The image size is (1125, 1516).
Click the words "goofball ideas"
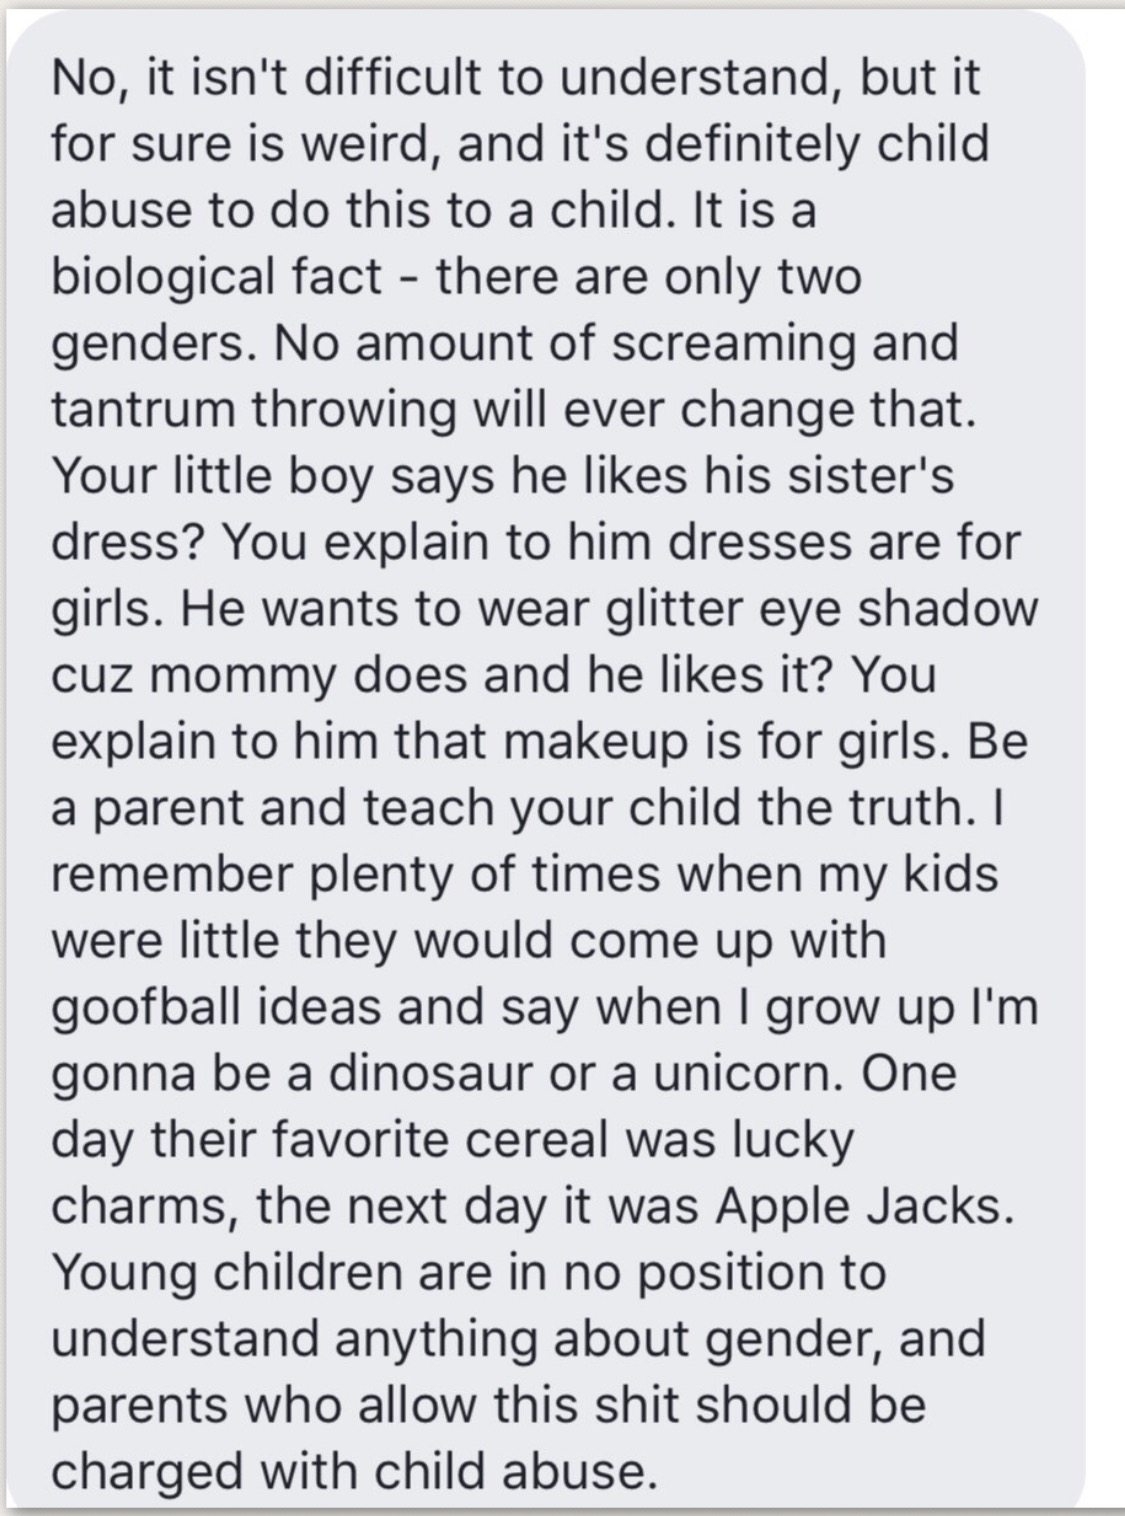click(x=216, y=1007)
